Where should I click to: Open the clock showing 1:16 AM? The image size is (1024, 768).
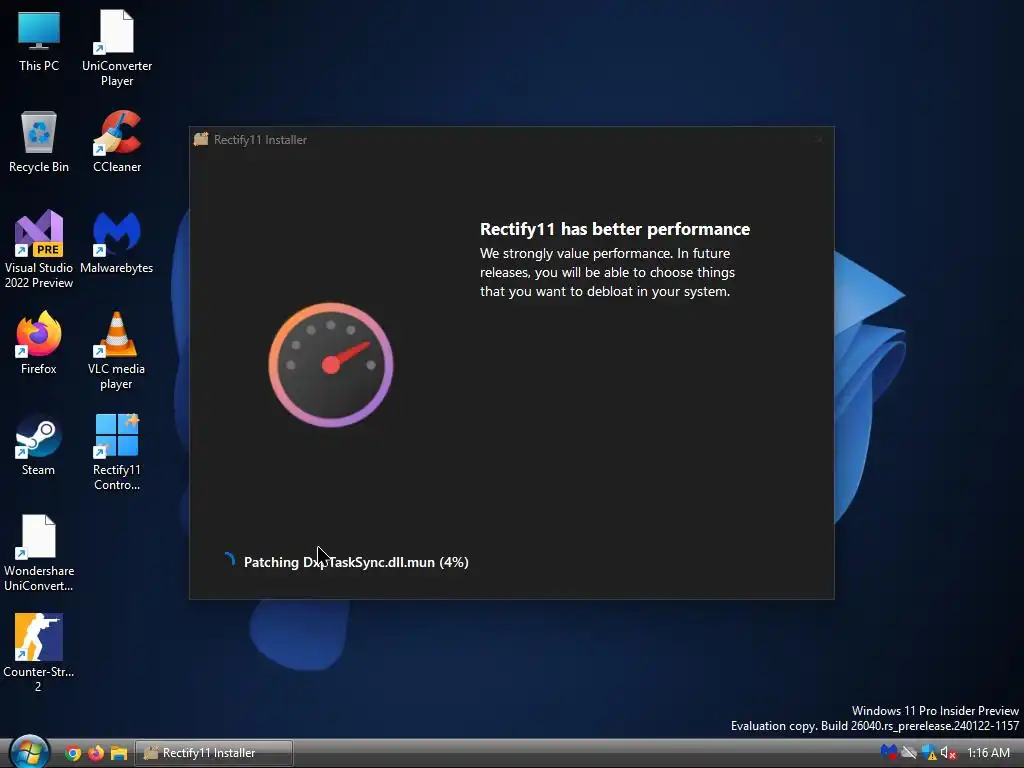(x=988, y=753)
